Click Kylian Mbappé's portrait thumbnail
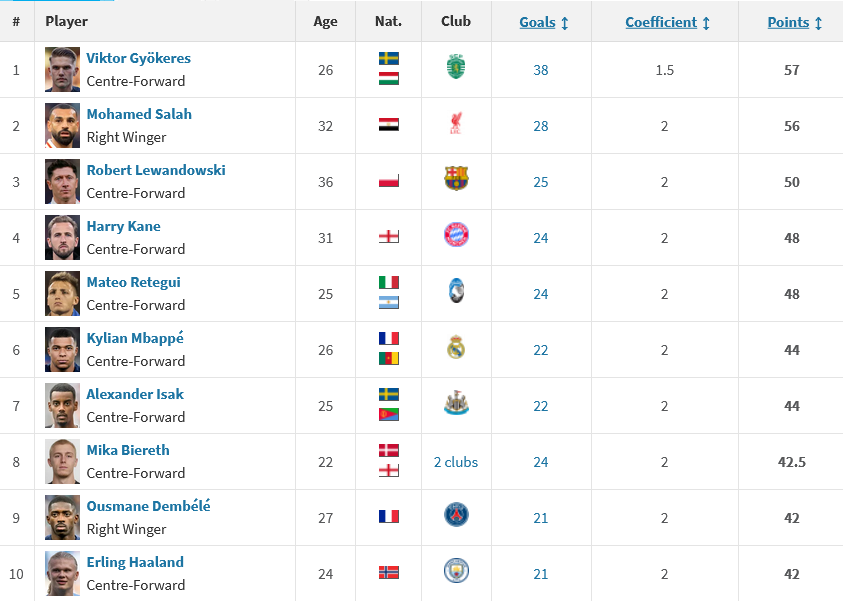 62,349
